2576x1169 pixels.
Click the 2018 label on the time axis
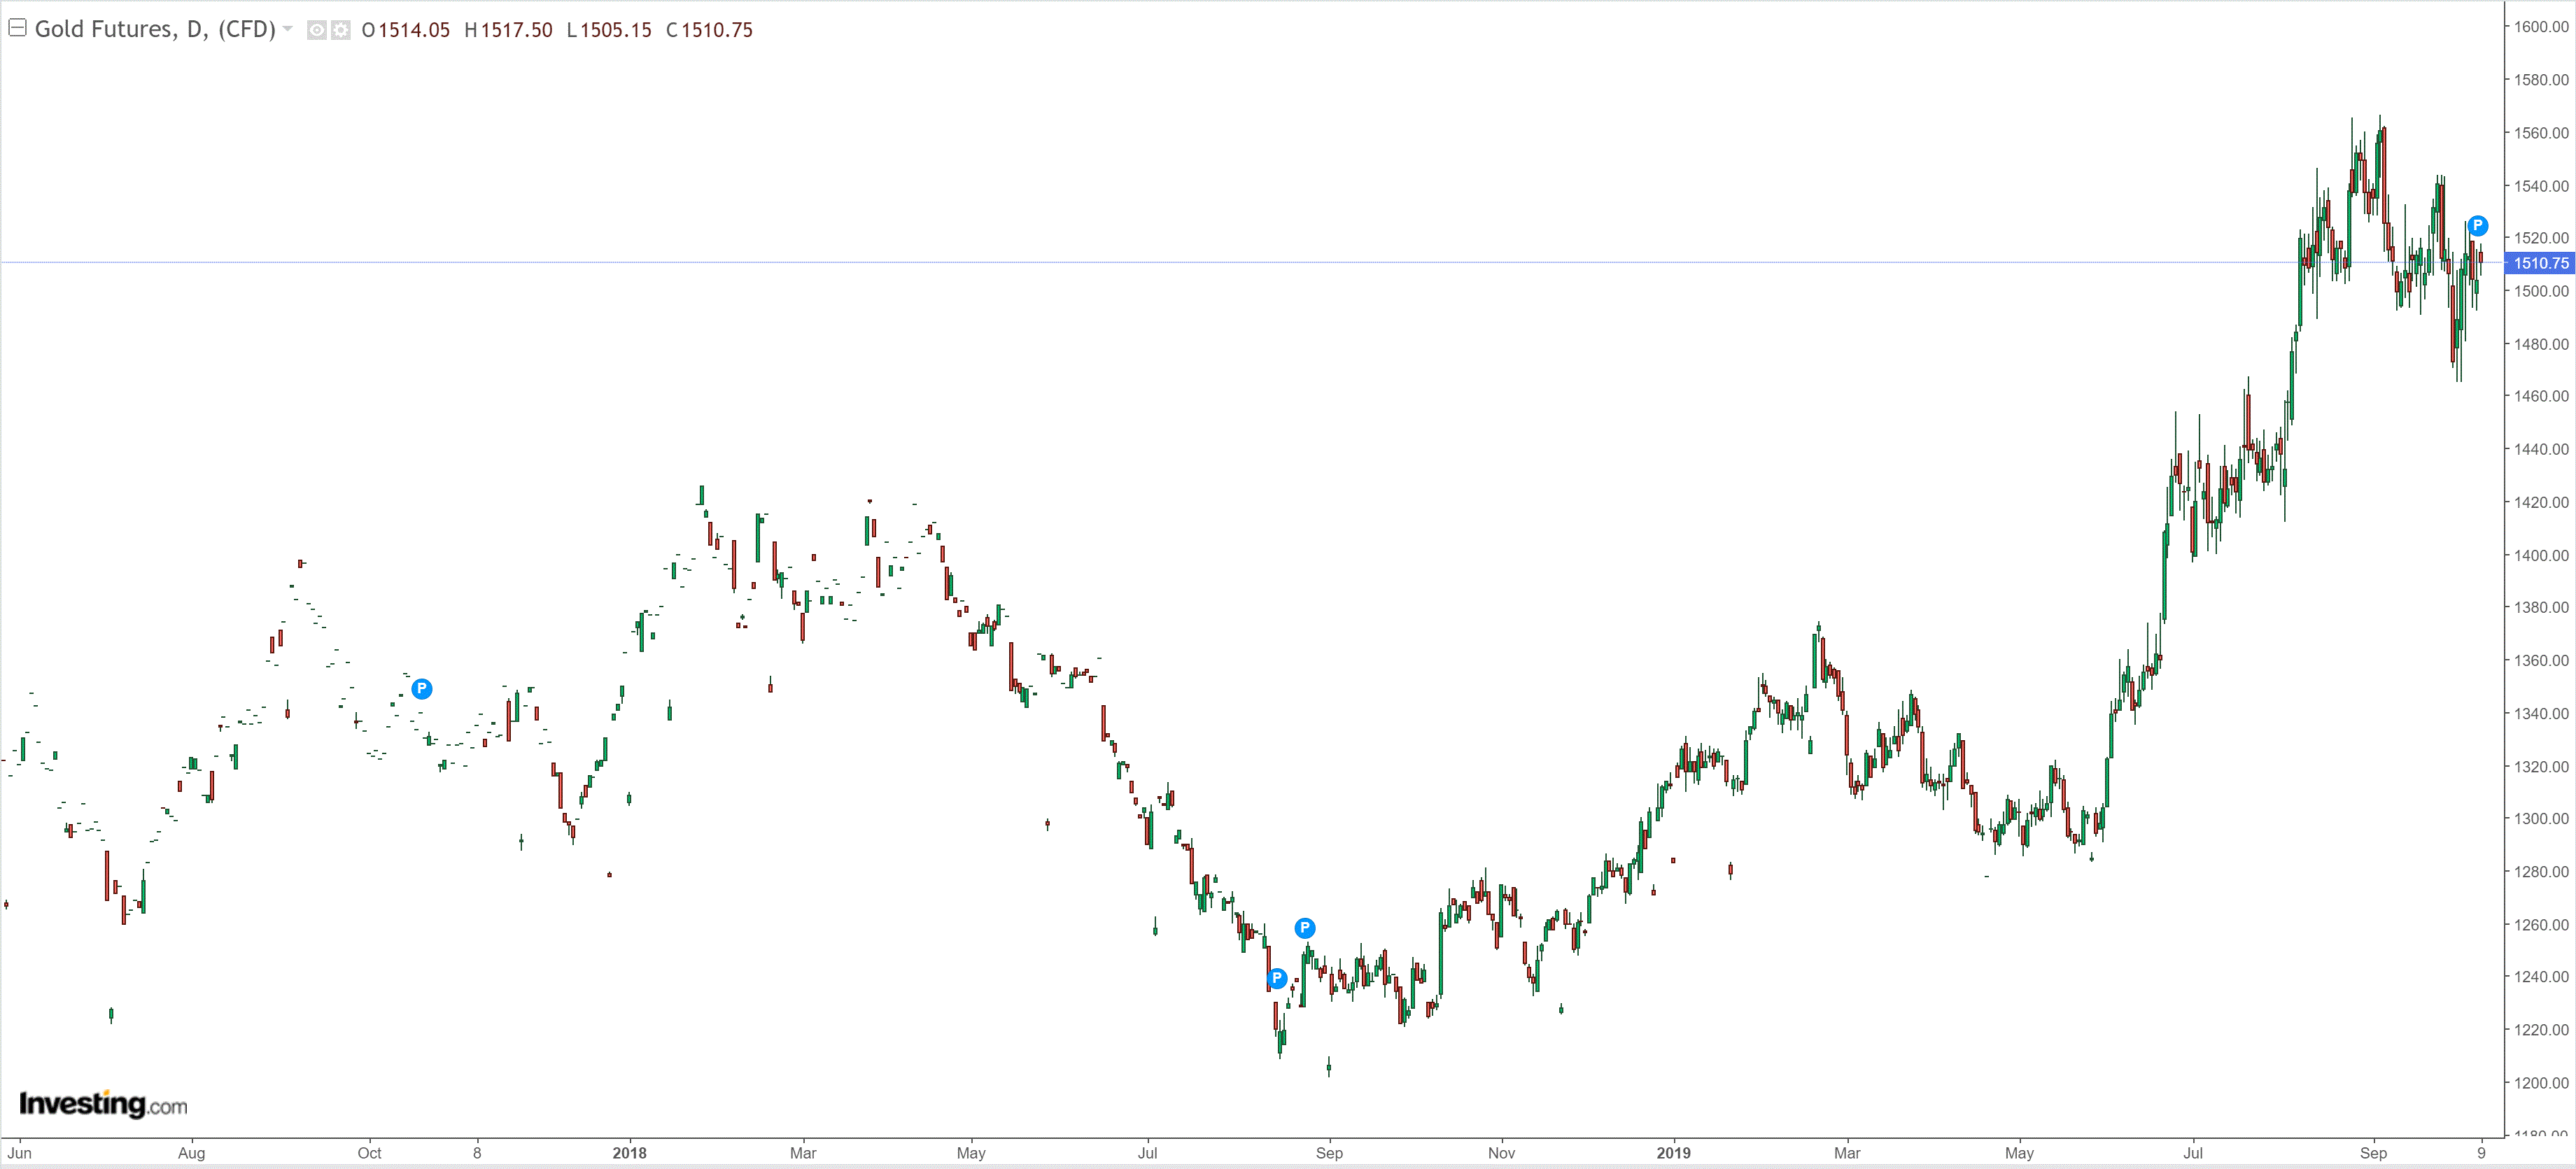point(629,1153)
